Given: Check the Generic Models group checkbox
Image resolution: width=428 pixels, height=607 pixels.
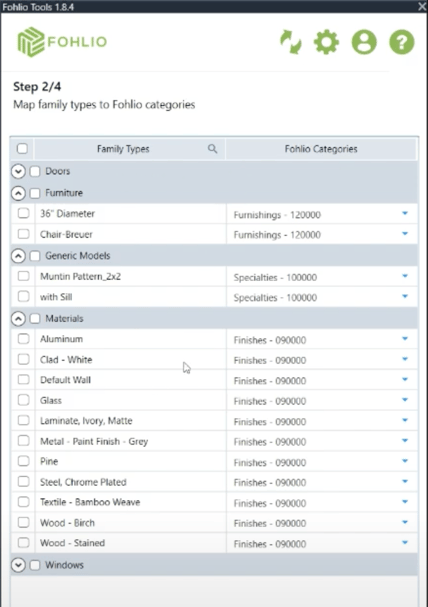Looking at the screenshot, I should click(35, 255).
